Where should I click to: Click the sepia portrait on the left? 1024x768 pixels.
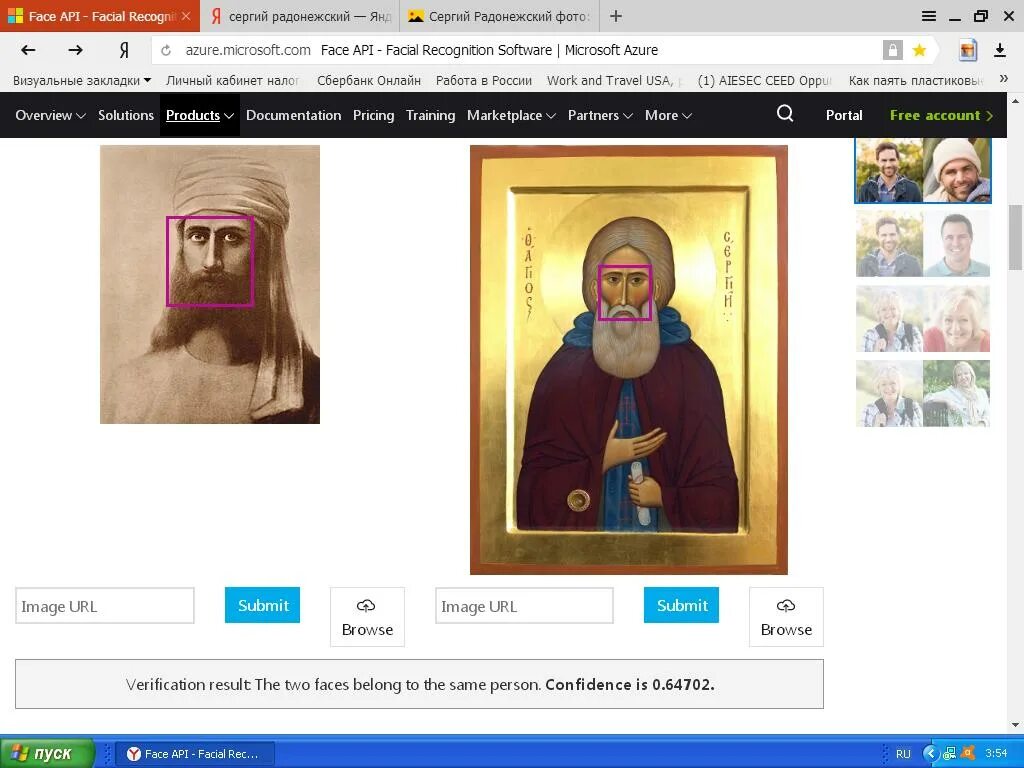[x=210, y=284]
